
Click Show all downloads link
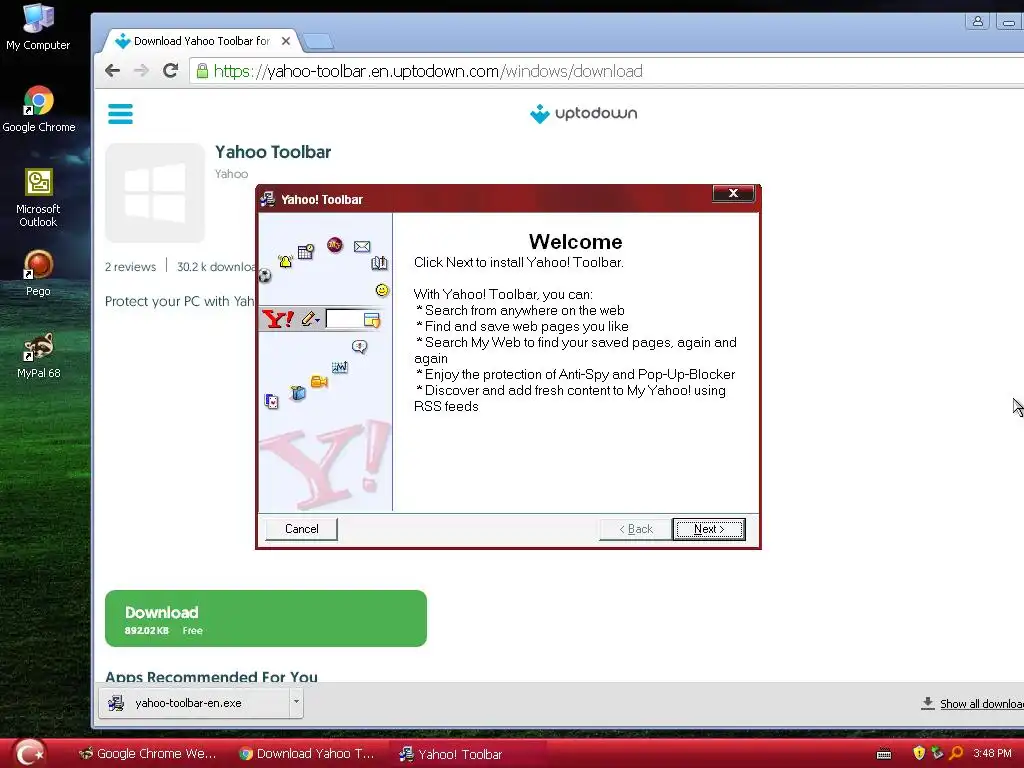click(x=982, y=704)
